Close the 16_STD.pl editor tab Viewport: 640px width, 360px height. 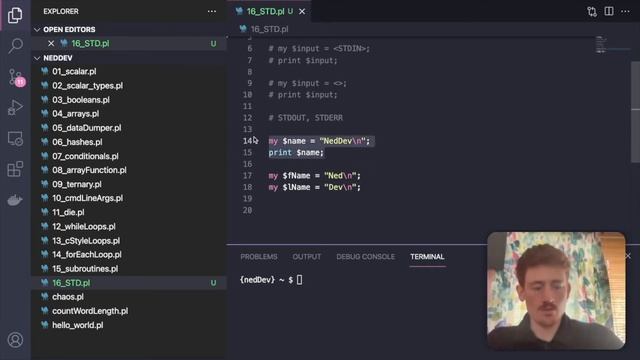pos(302,11)
